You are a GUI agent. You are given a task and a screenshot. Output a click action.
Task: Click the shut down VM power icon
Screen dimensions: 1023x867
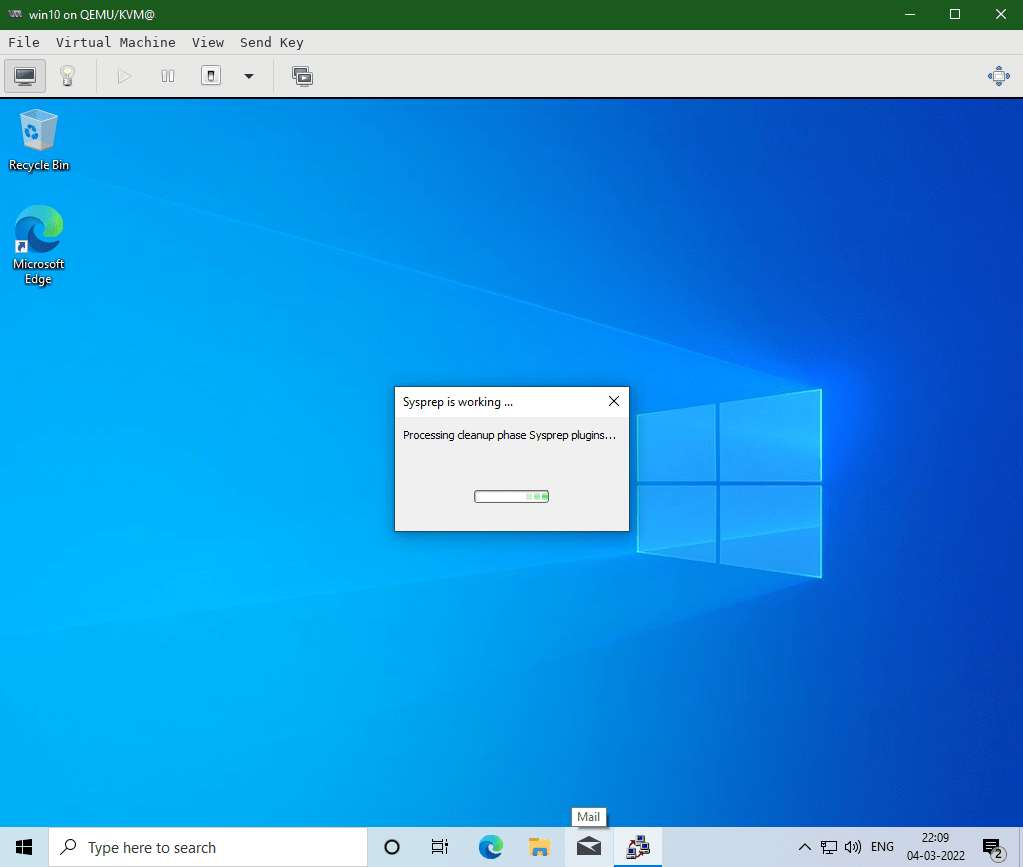click(x=210, y=76)
